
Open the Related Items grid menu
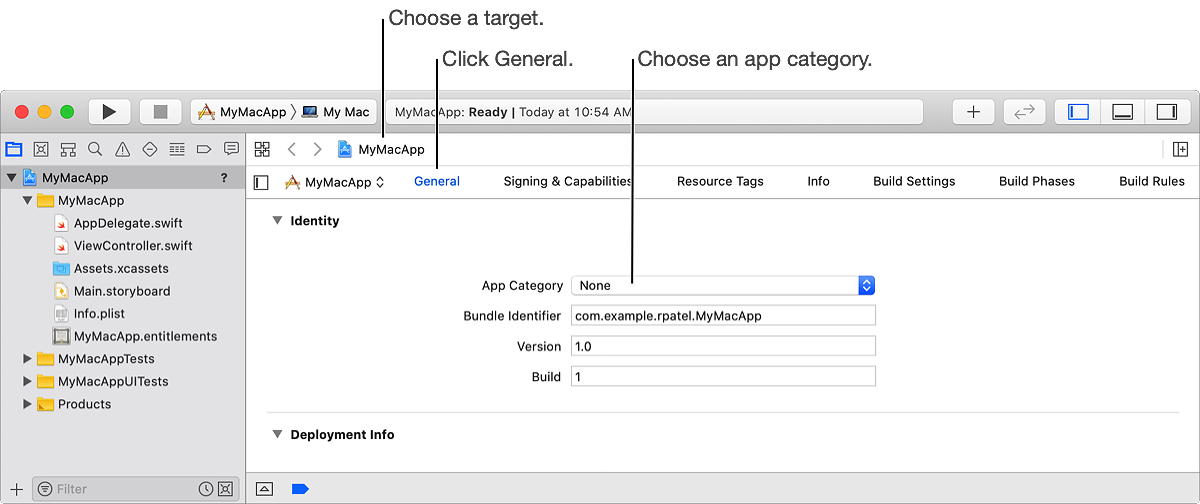(x=262, y=149)
